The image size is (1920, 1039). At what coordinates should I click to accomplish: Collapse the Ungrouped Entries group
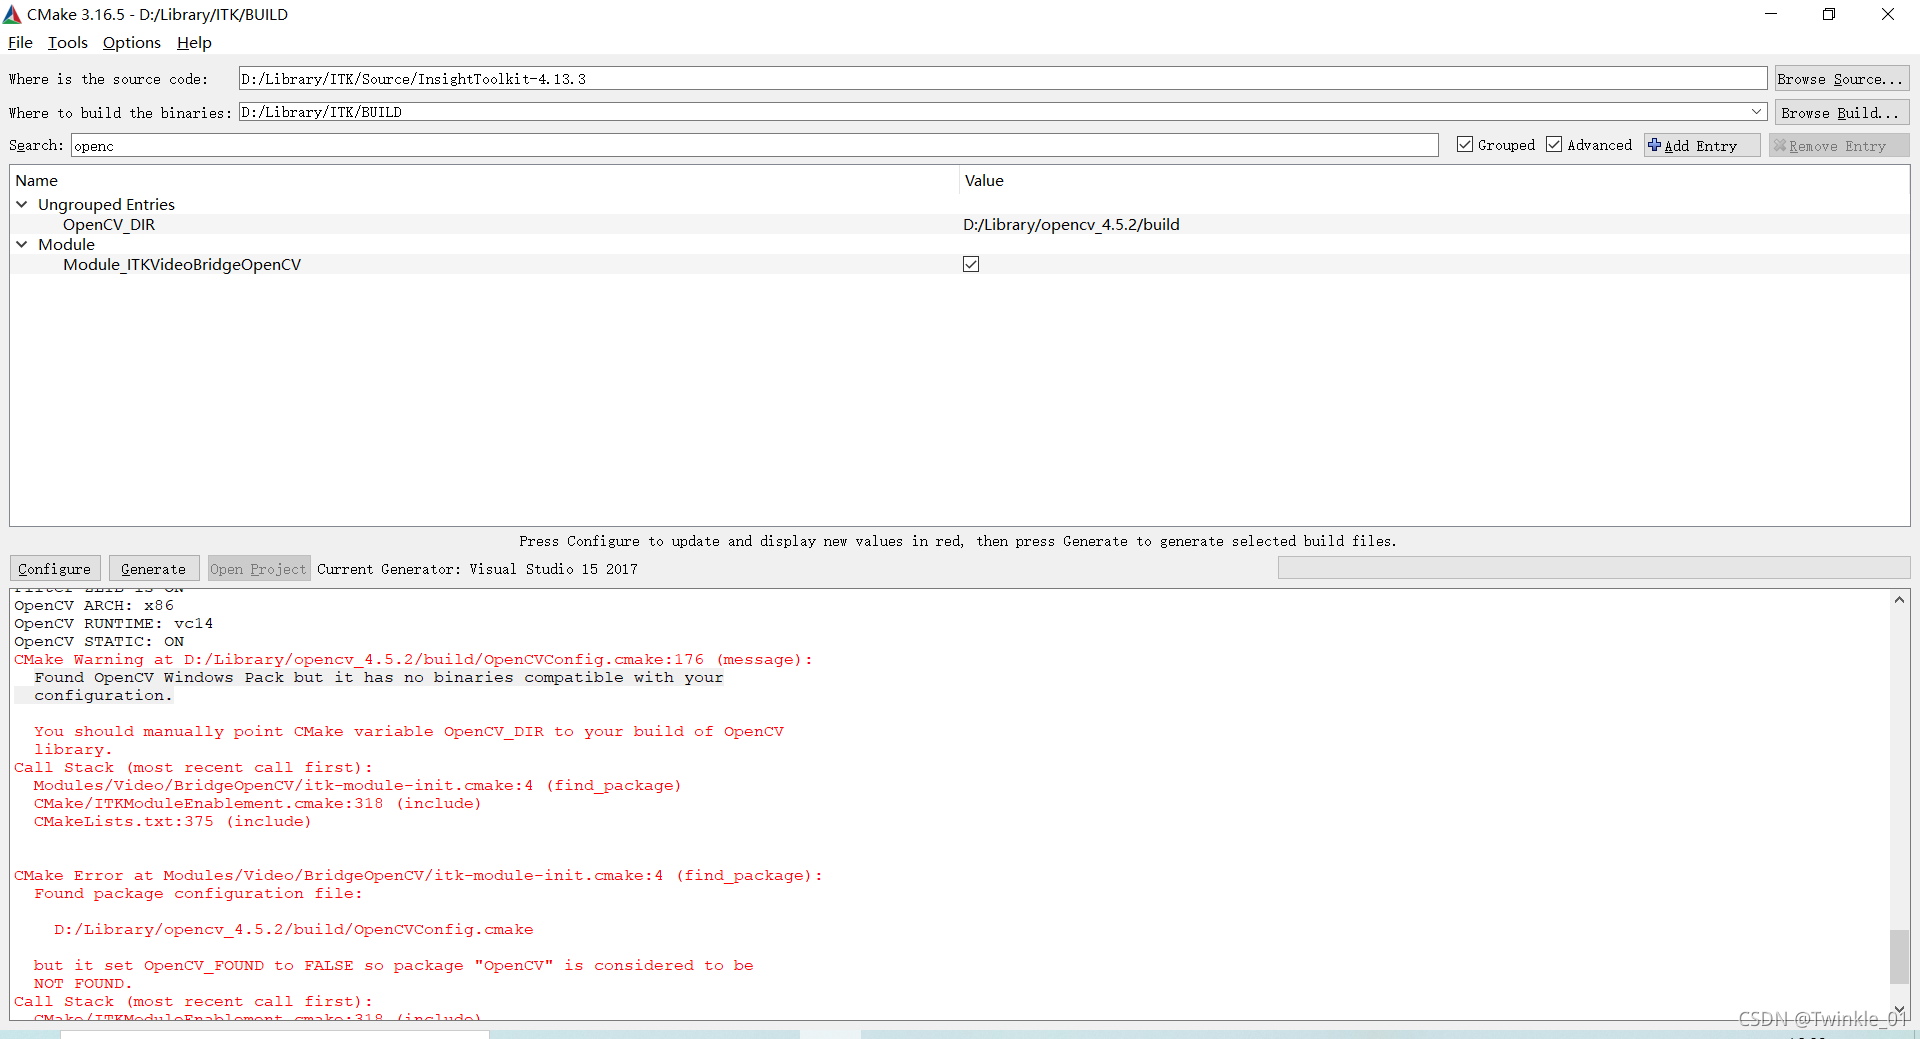(22, 204)
